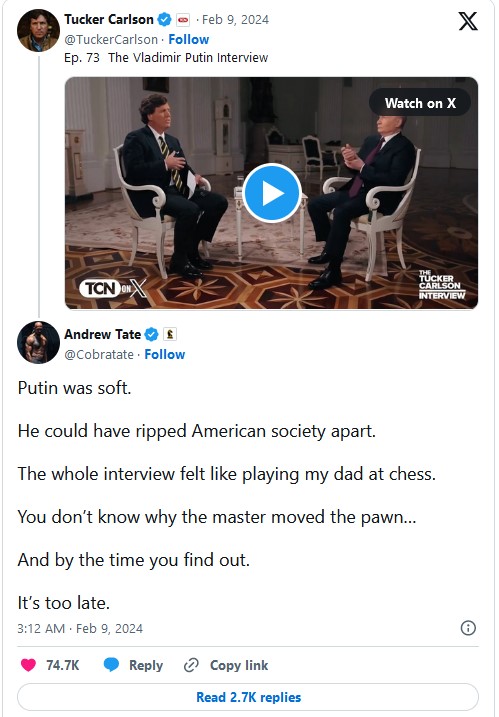The height and width of the screenshot is (717, 499).
Task: Click the chess knight affiliate badge
Action: 170,334
